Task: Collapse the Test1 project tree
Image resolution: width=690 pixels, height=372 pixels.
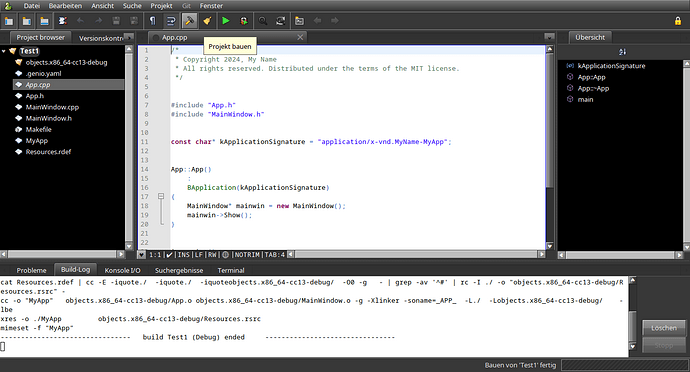Action: tap(4, 51)
